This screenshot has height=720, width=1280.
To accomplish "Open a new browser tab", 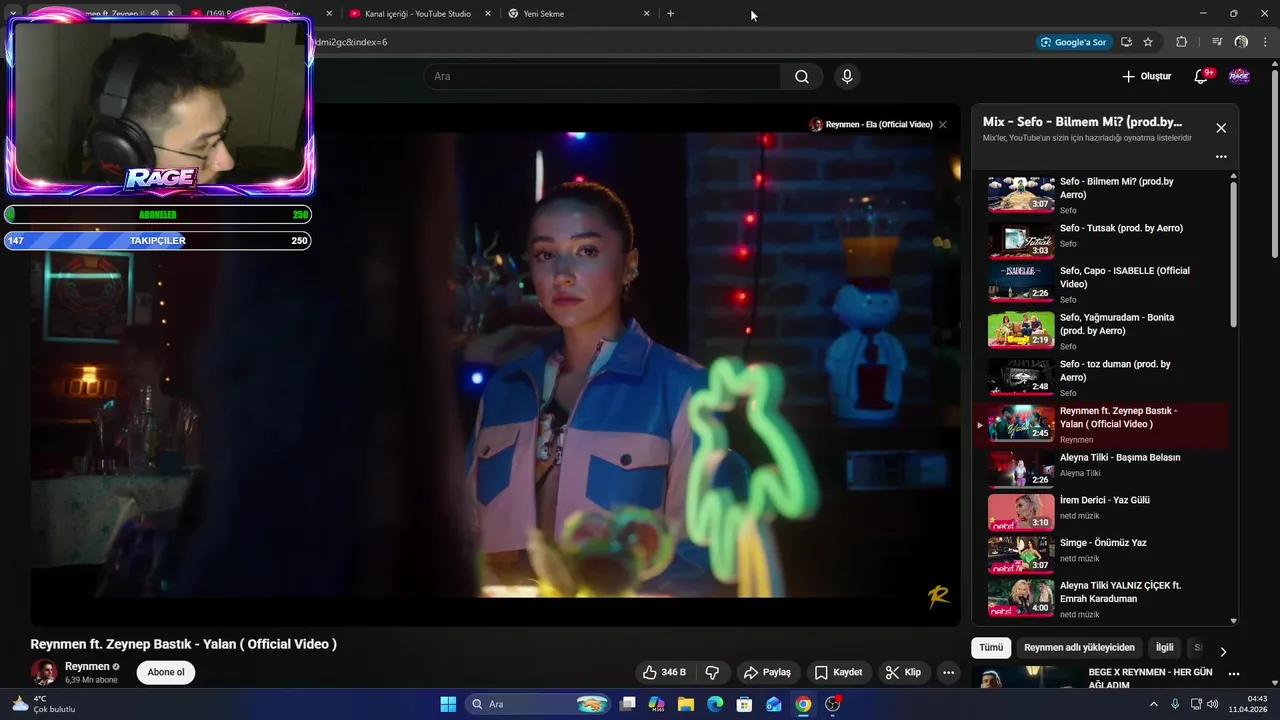I will click(670, 14).
